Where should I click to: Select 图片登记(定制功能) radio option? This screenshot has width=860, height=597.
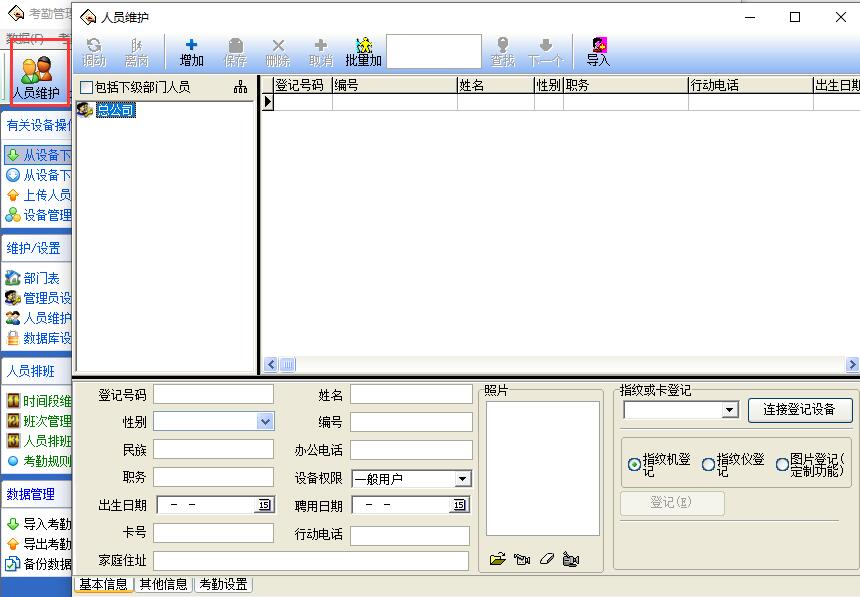782,464
